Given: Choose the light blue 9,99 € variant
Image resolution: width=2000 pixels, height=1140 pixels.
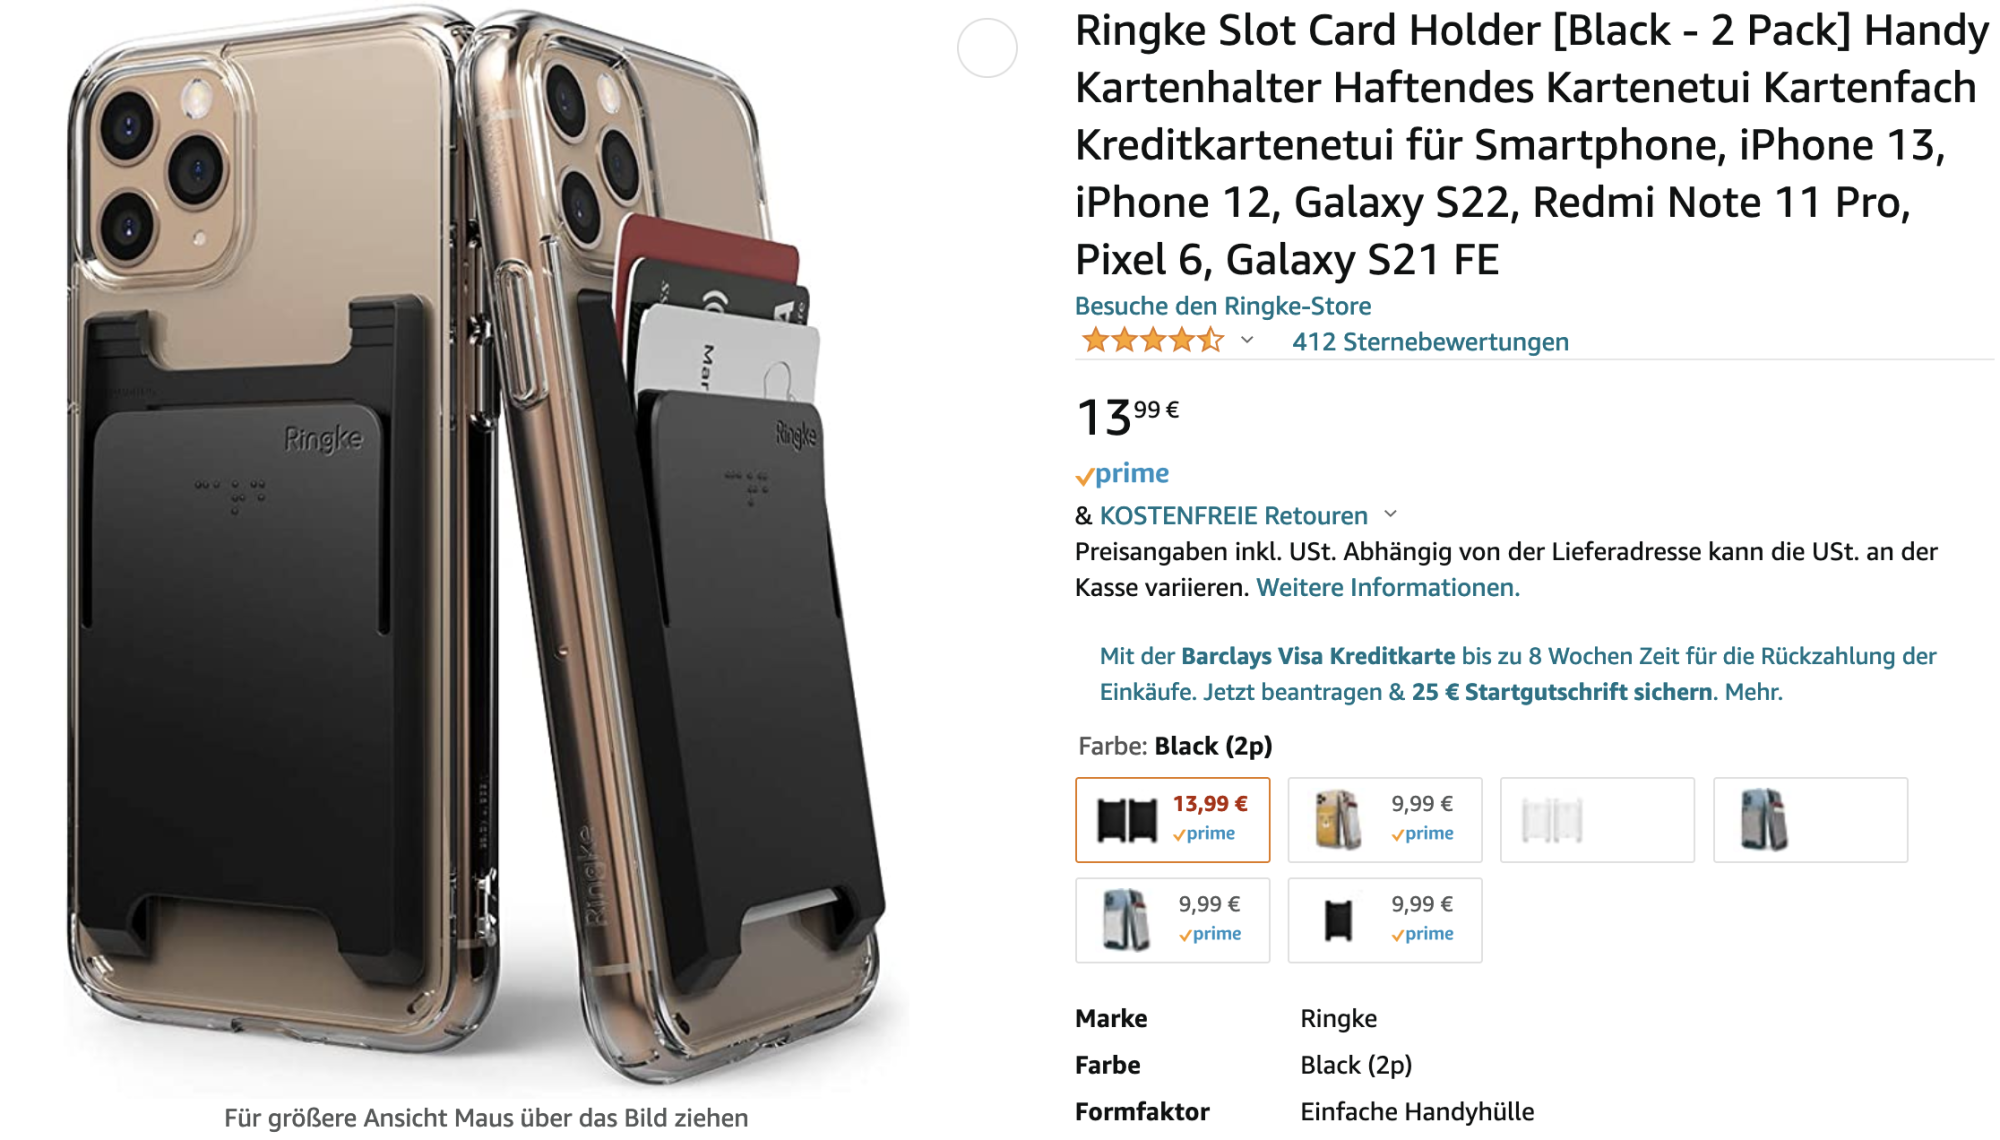Looking at the screenshot, I should tap(1172, 920).
